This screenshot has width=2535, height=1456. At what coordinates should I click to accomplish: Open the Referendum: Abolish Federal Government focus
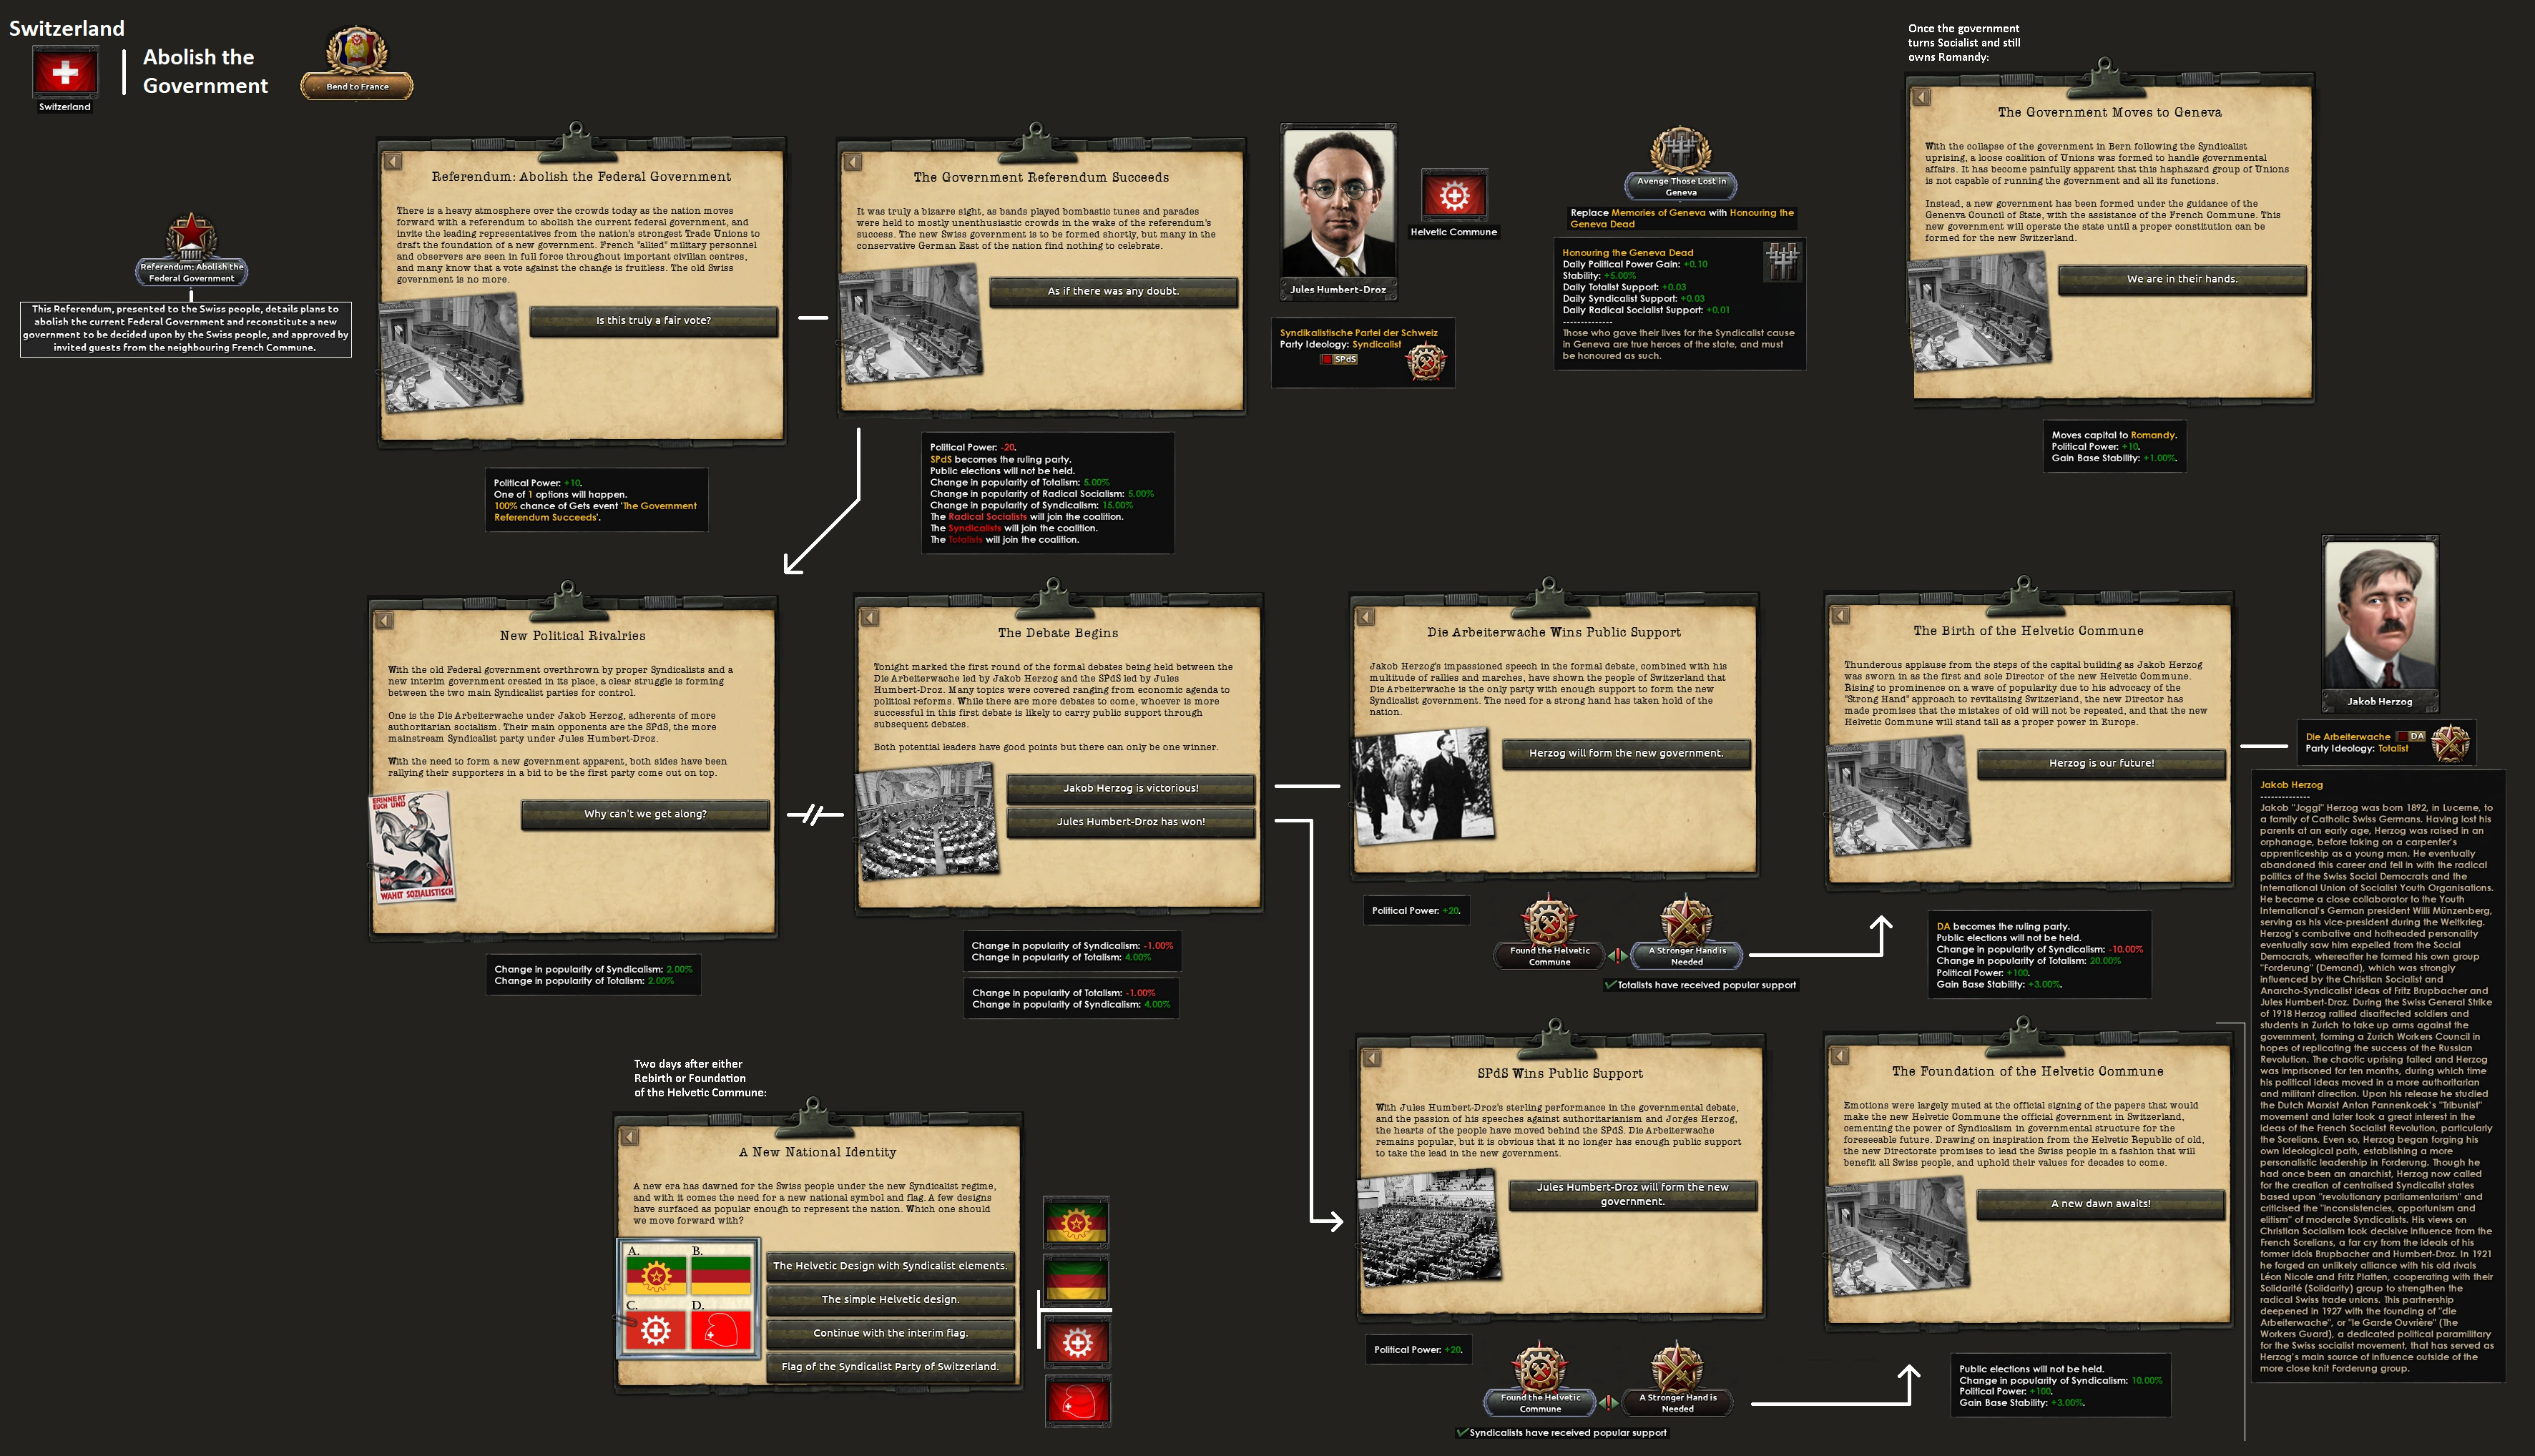(x=191, y=240)
